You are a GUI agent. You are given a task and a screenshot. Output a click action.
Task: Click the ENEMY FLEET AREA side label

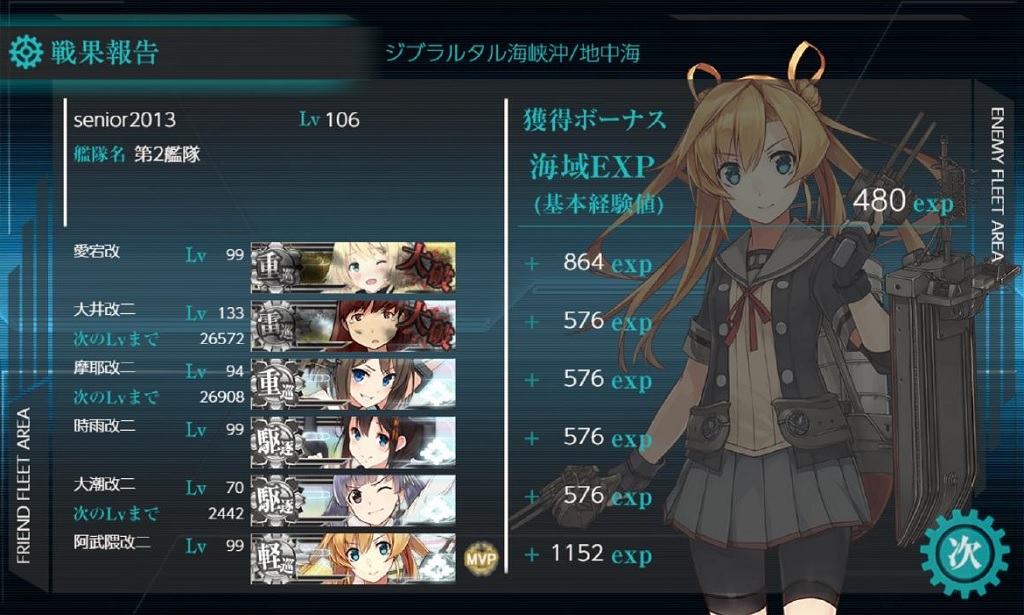997,184
